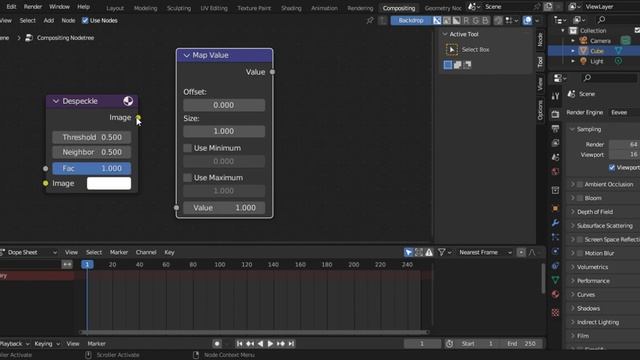
Task: Open the node editor Add menu
Action: click(x=49, y=20)
